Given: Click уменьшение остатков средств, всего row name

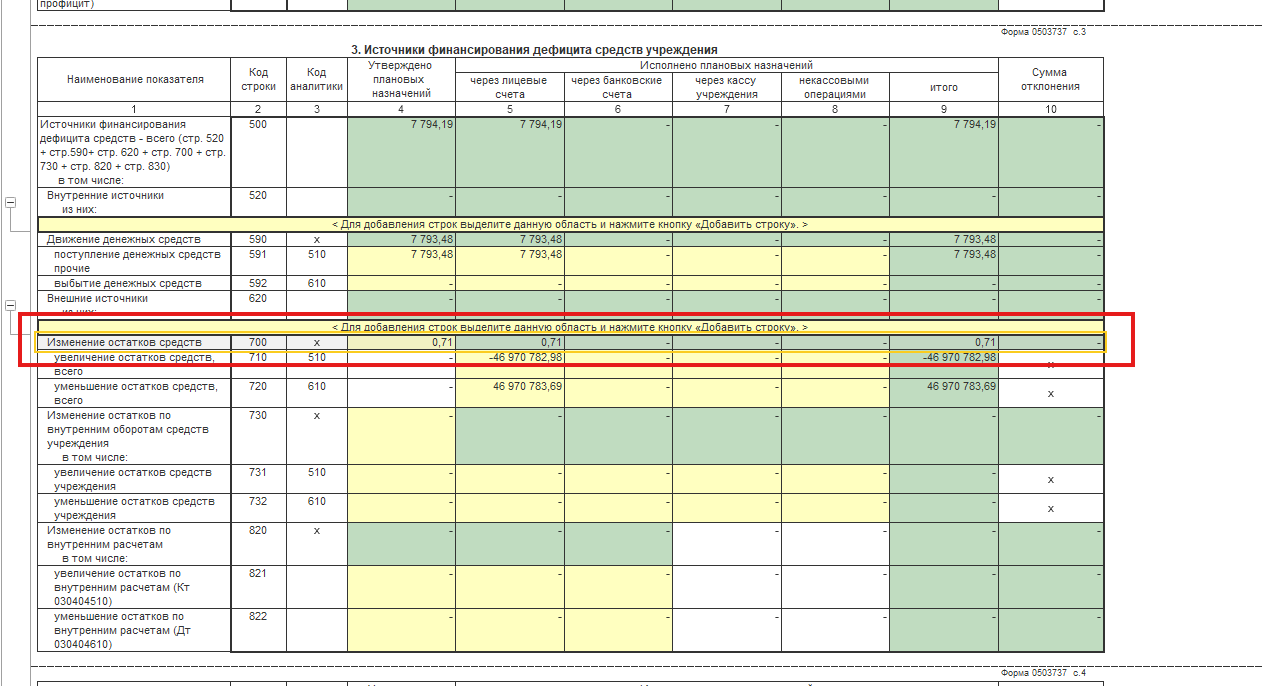Looking at the screenshot, I should pyautogui.click(x=134, y=393).
